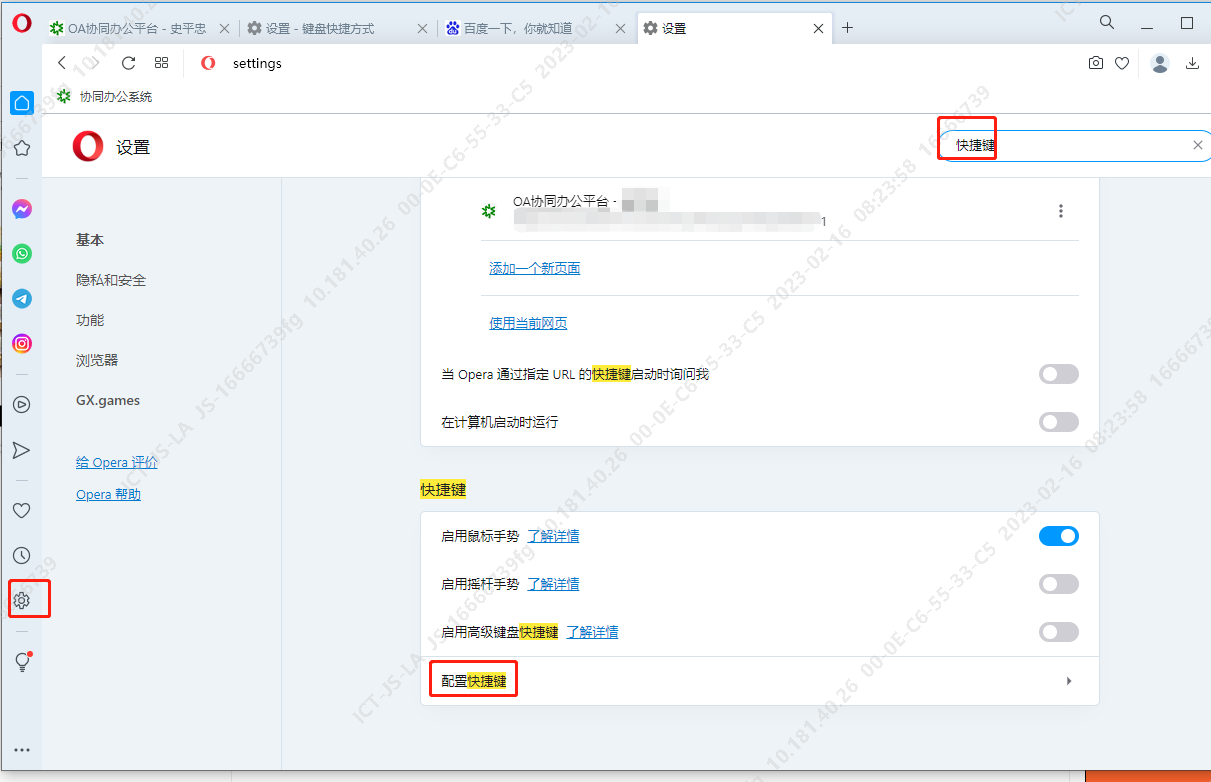
Task: Open WhatsApp in the sidebar
Action: point(21,254)
